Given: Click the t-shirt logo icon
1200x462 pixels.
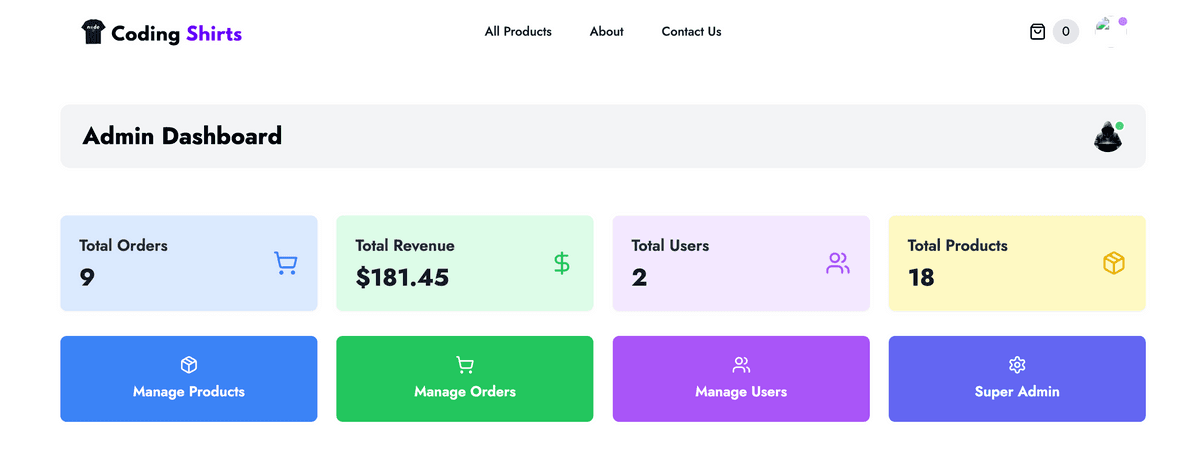Looking at the screenshot, I should (x=93, y=32).
